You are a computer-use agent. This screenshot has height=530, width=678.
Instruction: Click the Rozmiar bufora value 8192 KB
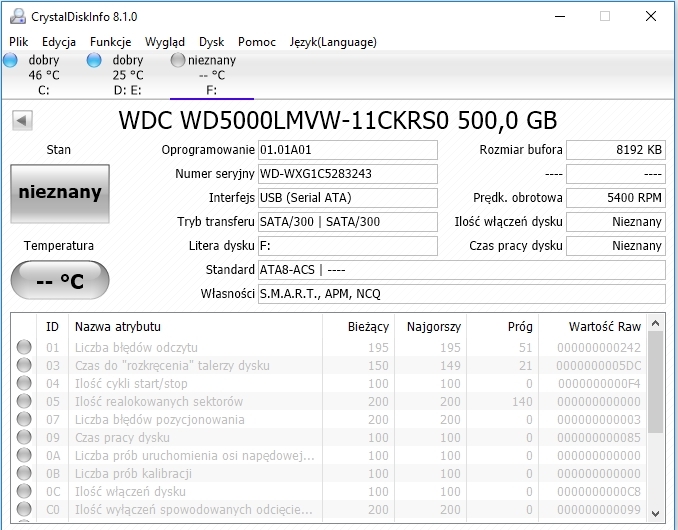(616, 150)
